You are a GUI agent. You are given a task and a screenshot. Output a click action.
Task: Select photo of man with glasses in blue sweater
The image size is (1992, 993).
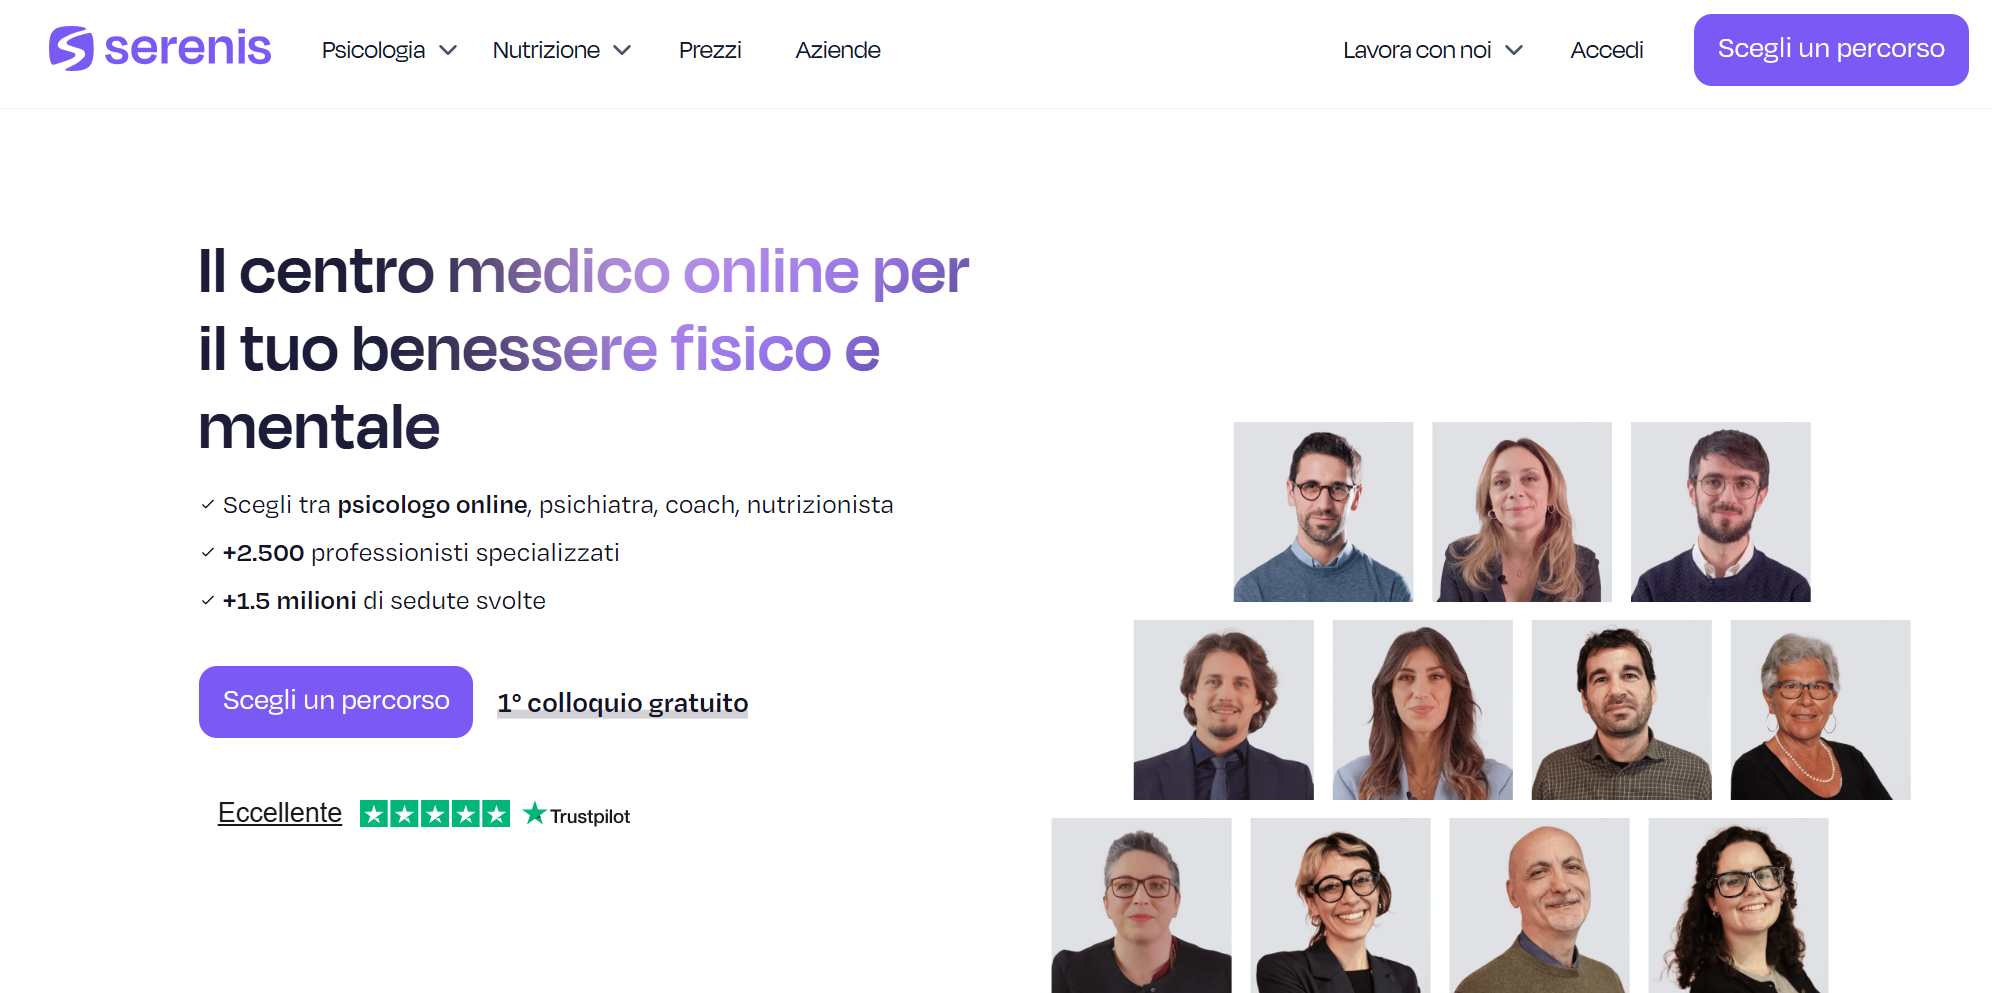1323,512
